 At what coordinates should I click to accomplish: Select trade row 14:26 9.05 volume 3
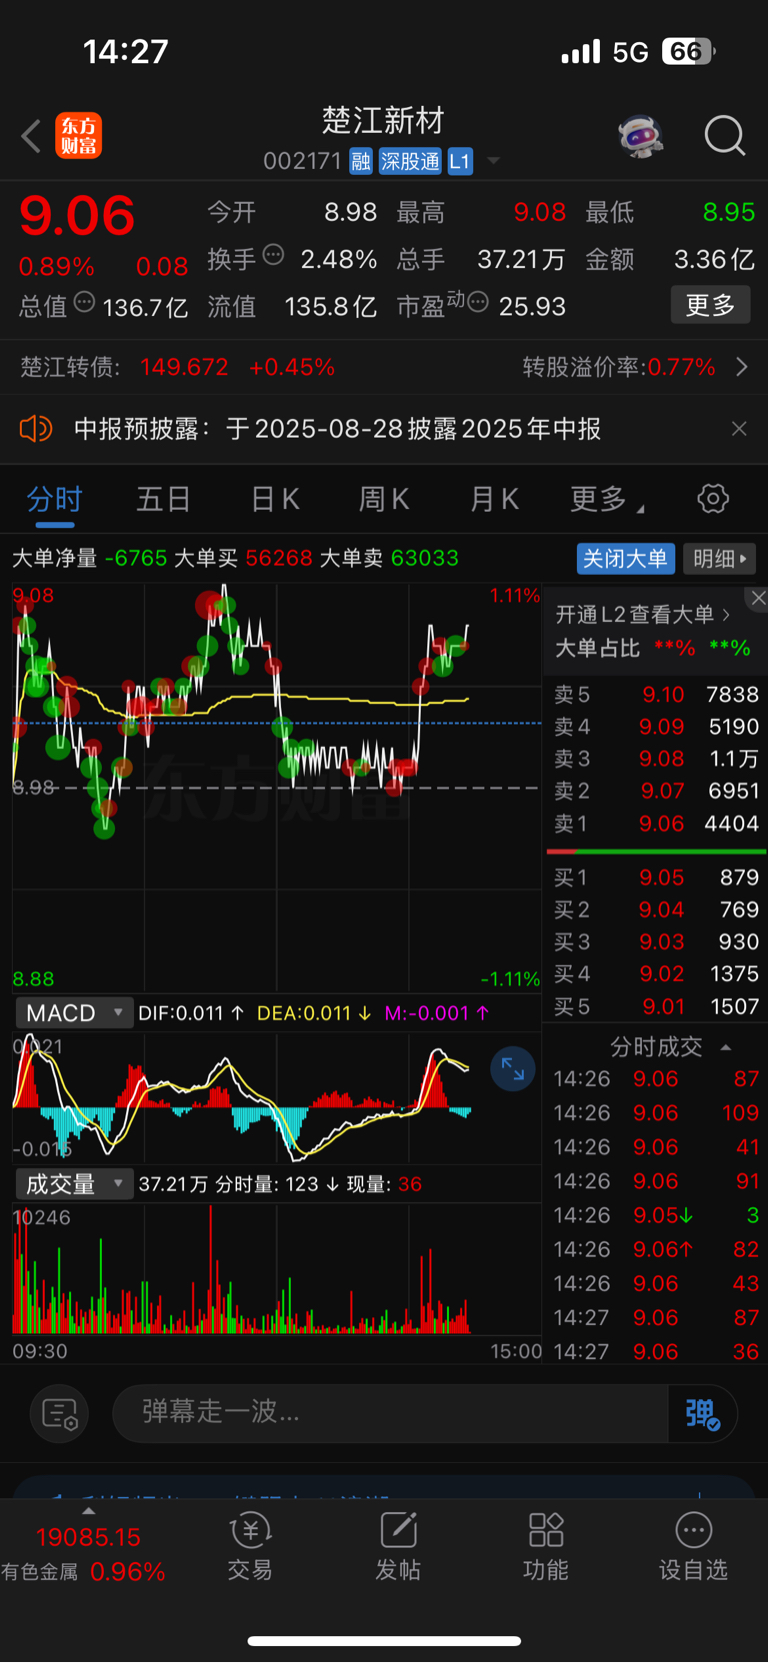(x=656, y=1215)
